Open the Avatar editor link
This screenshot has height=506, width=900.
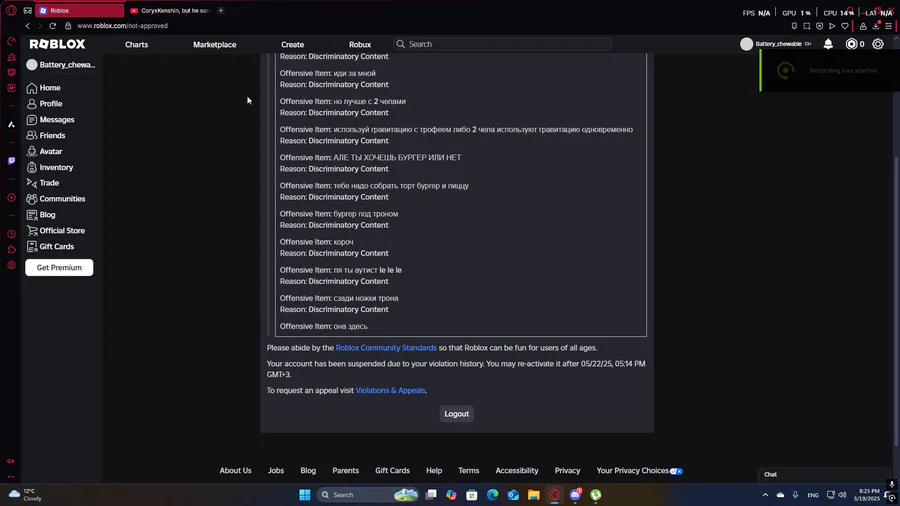tap(44, 151)
